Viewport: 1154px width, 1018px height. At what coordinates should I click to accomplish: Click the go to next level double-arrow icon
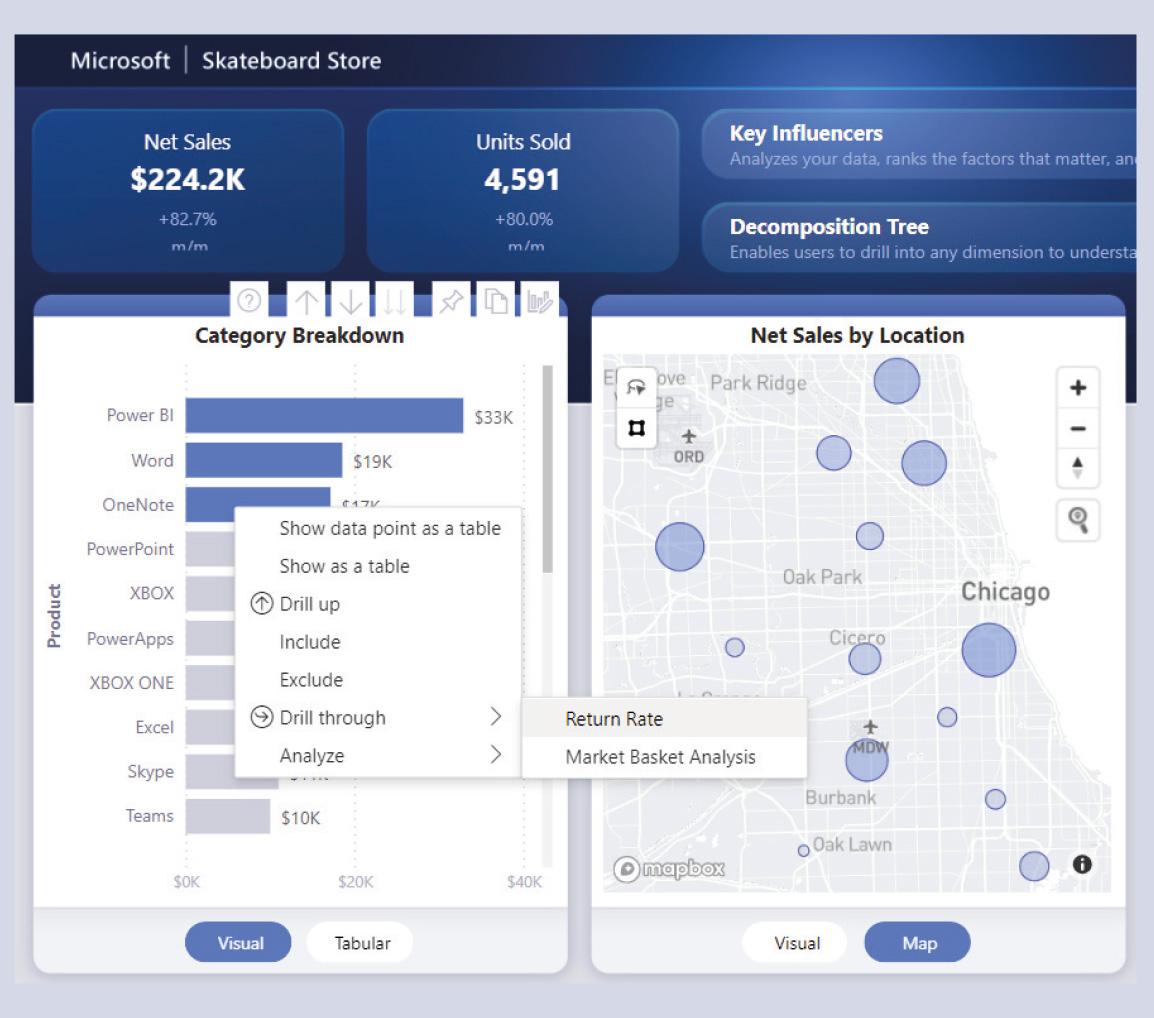tap(394, 300)
